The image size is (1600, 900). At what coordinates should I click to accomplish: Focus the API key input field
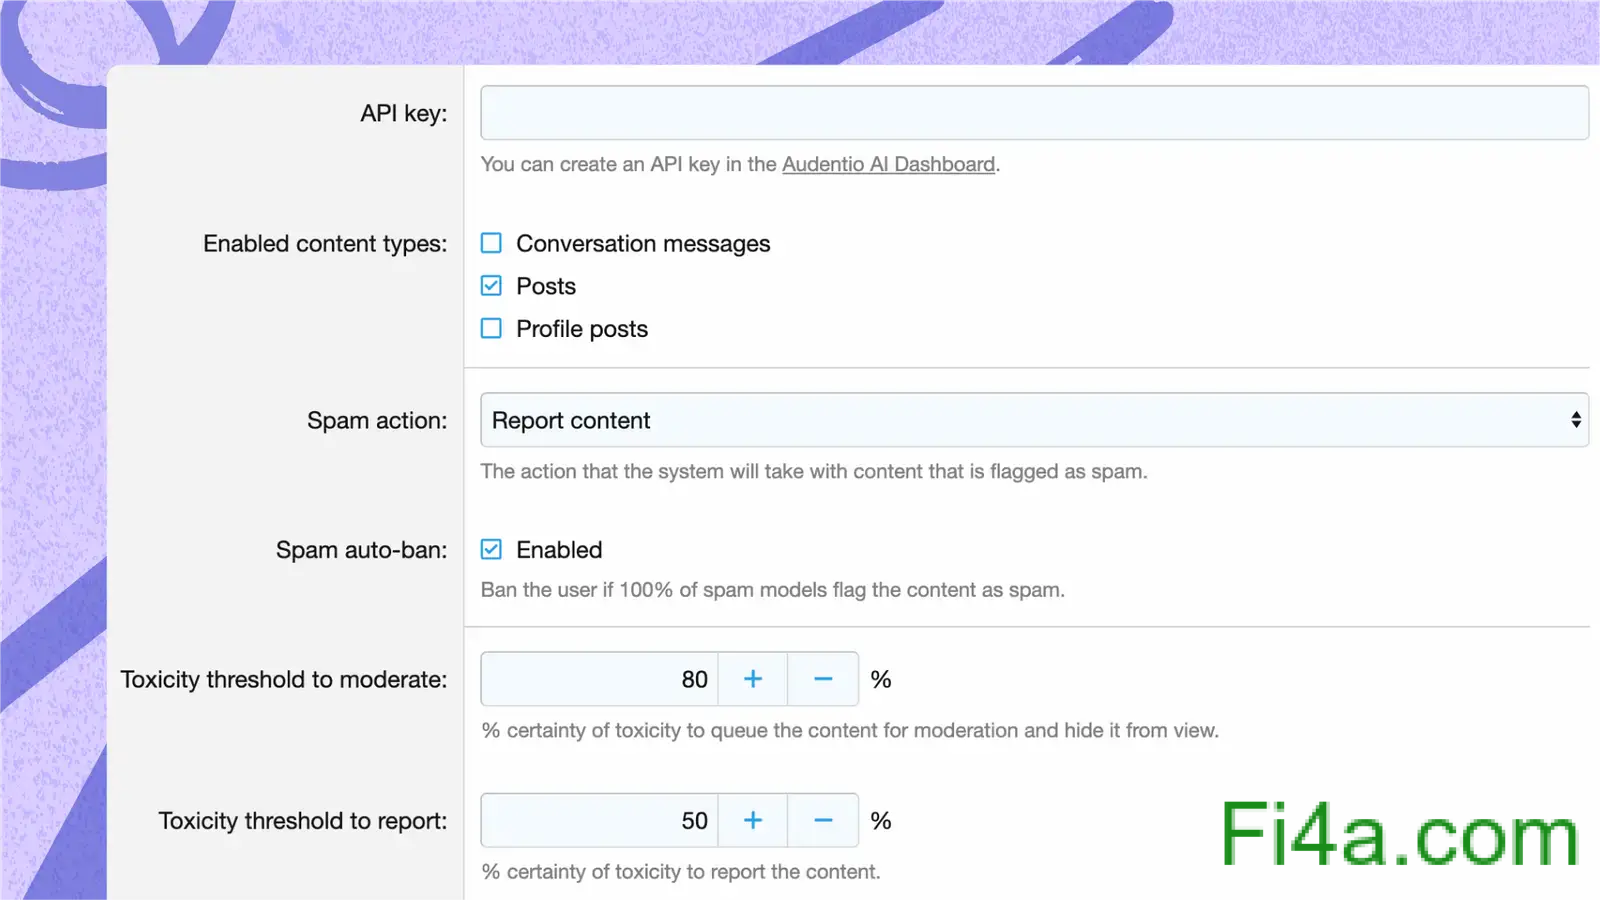tap(1034, 113)
